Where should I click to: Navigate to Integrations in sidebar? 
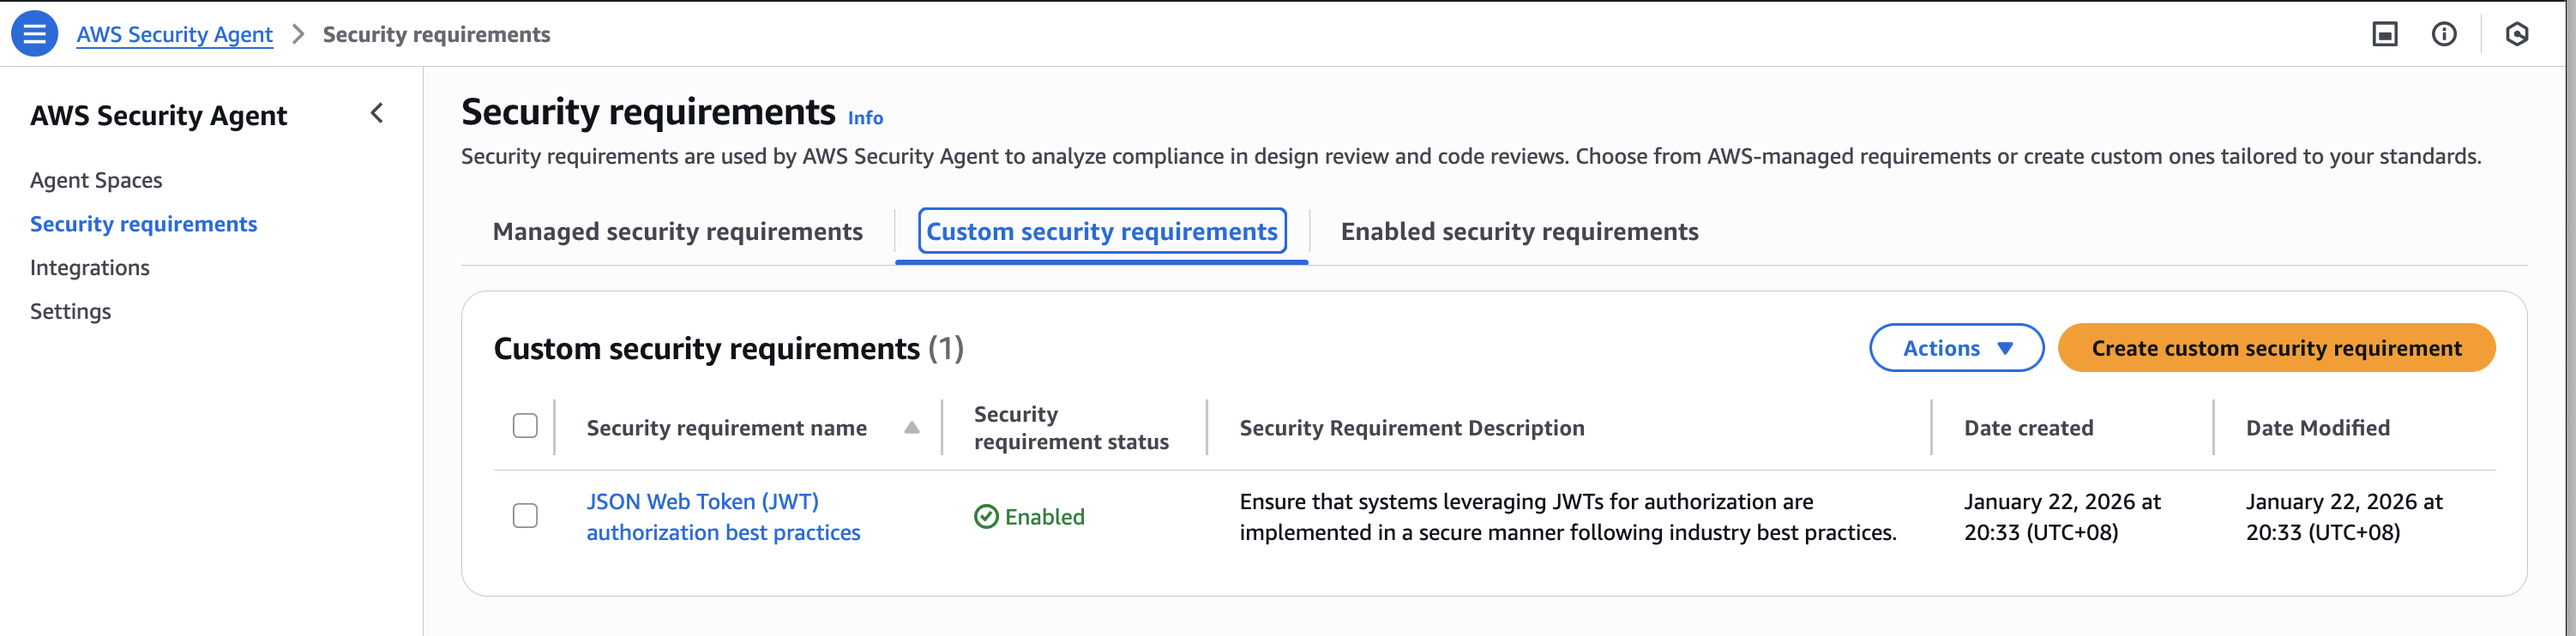click(x=90, y=268)
